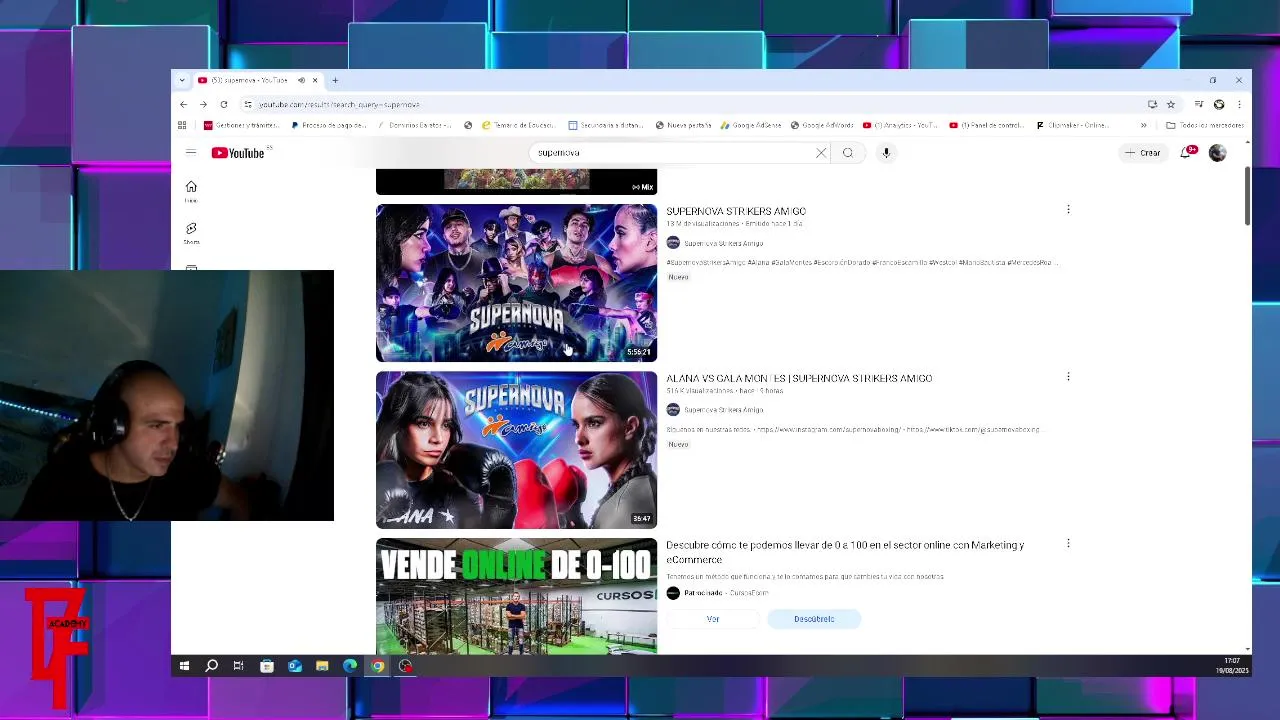The width and height of the screenshot is (1280, 720).
Task: Open Outlook from the taskbar
Action: 295,666
